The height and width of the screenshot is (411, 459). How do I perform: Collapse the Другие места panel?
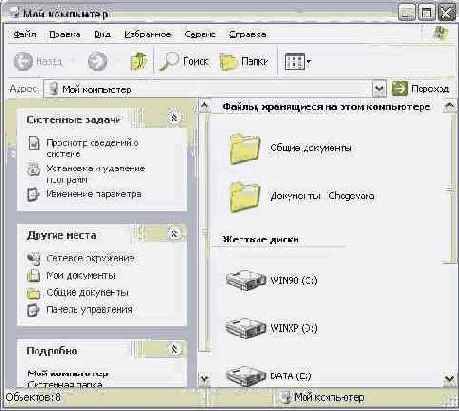174,234
